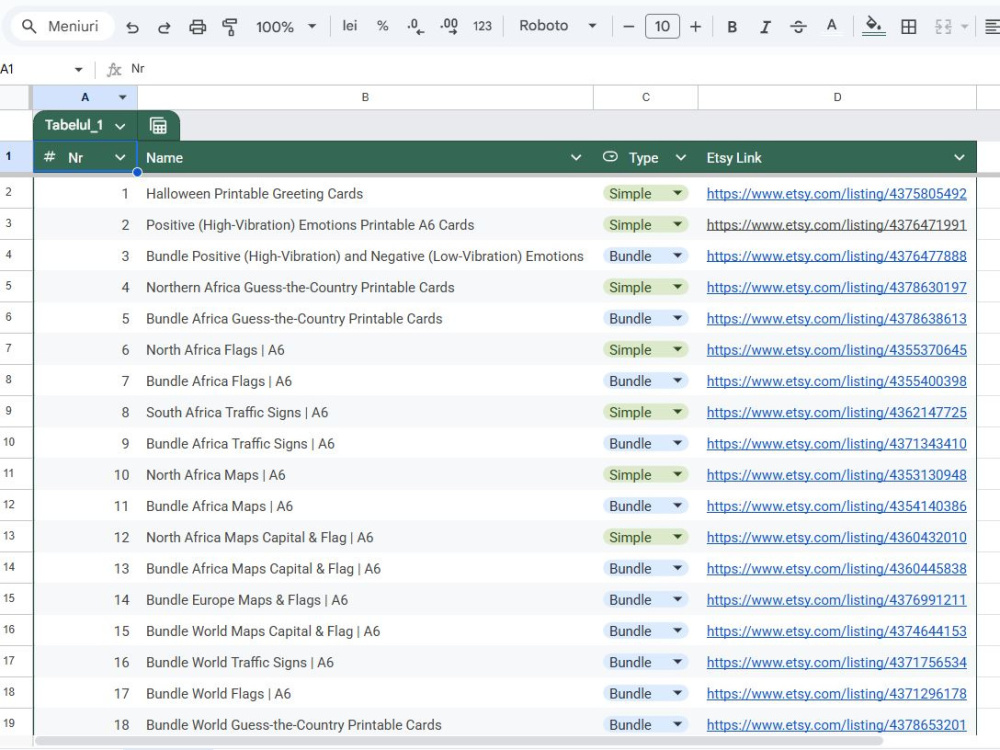Open Etsy link ending 4374644153

(x=836, y=631)
